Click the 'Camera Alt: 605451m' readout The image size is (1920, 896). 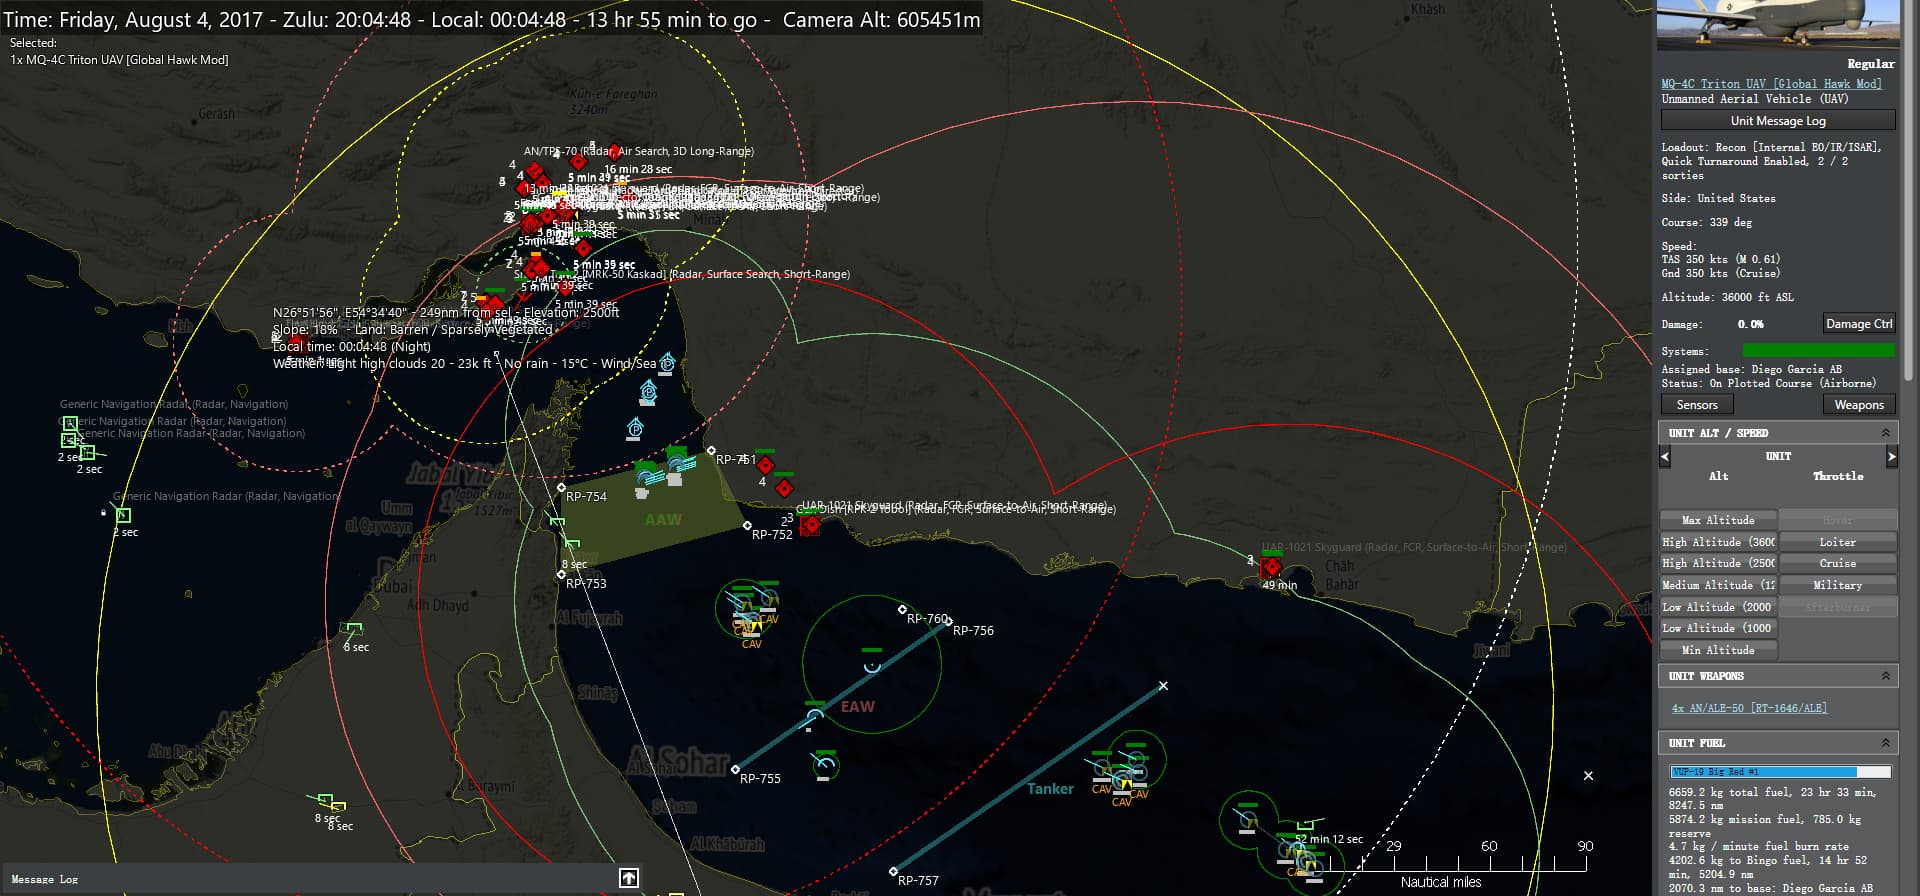tap(881, 20)
